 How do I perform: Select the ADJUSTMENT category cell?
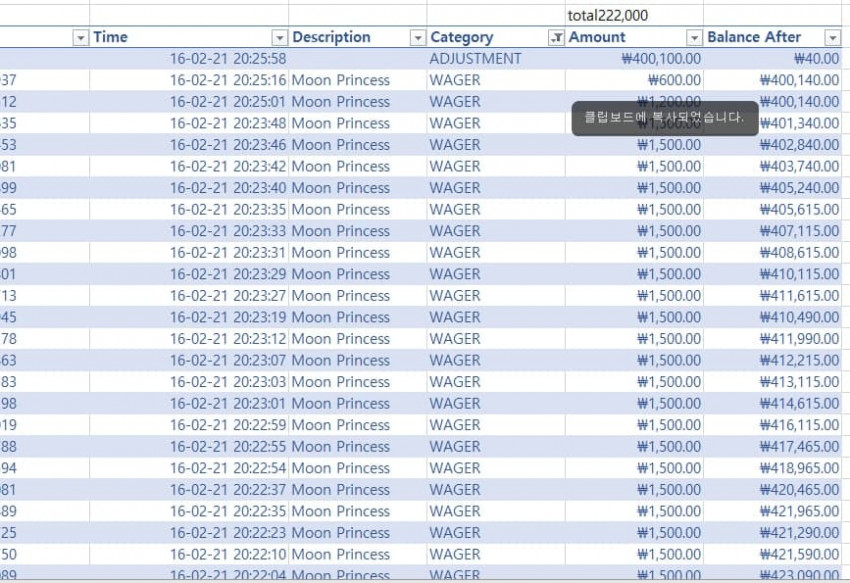[495, 59]
